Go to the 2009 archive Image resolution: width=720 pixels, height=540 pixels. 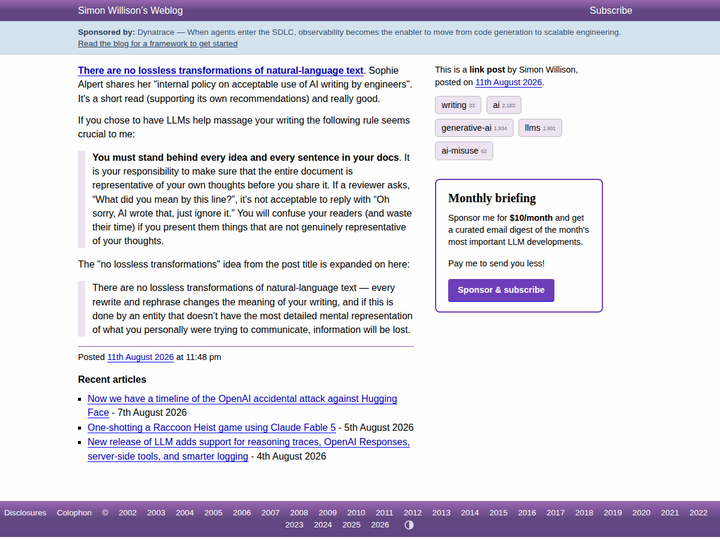coord(328,513)
